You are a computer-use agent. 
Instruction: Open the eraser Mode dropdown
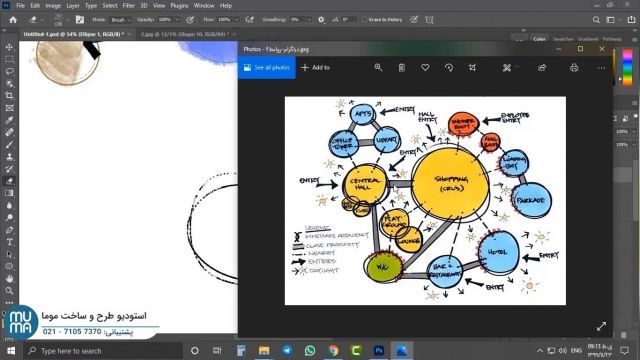[121, 20]
